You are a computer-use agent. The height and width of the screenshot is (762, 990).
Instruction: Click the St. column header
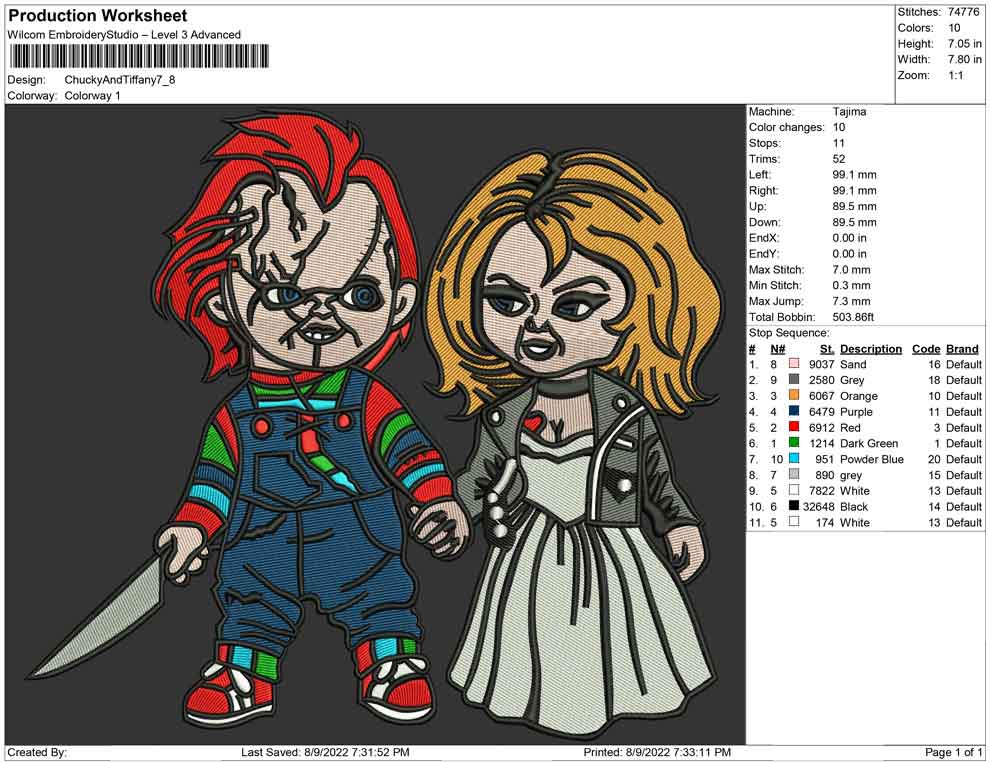pyautogui.click(x=827, y=349)
